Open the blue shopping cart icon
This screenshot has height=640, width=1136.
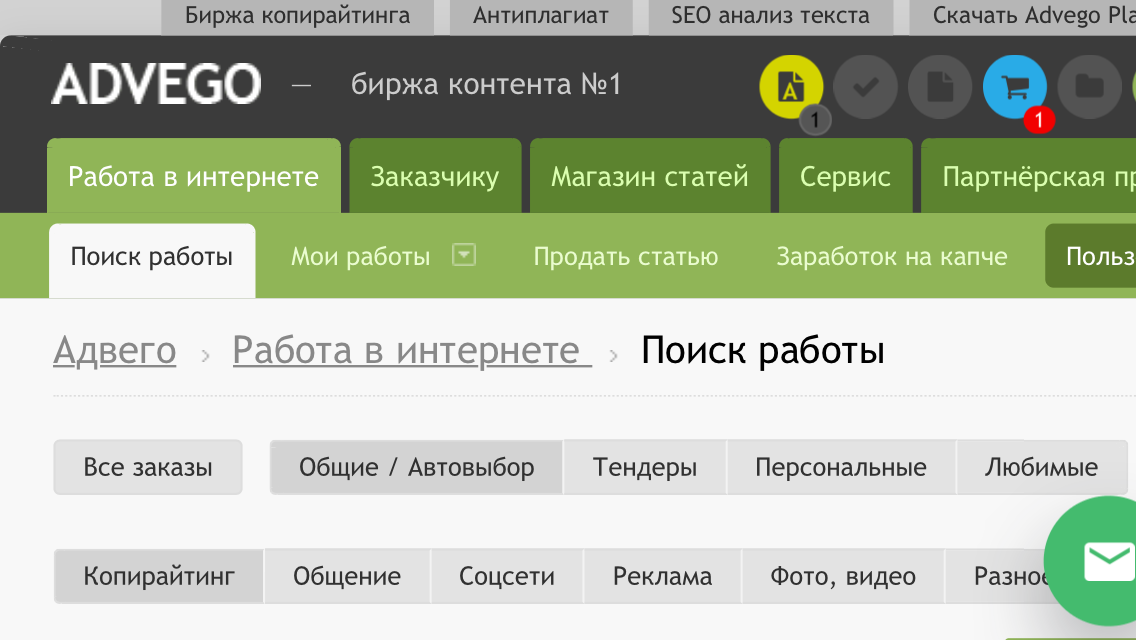click(x=1015, y=87)
